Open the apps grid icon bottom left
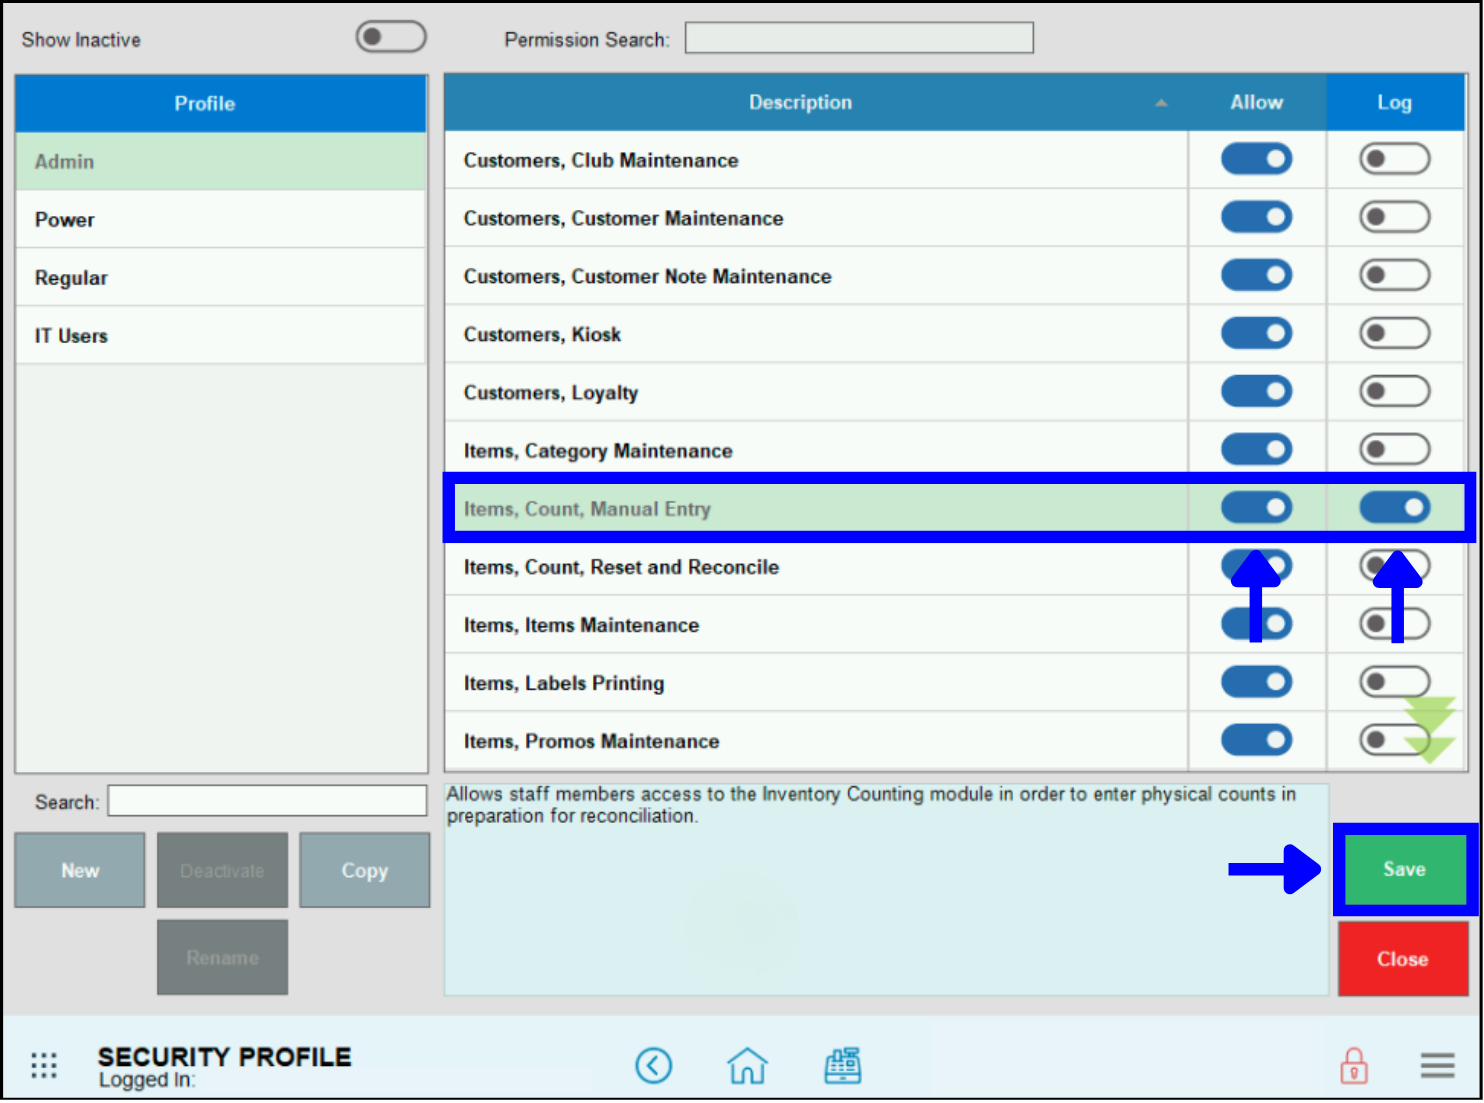1484x1103 pixels. point(43,1065)
